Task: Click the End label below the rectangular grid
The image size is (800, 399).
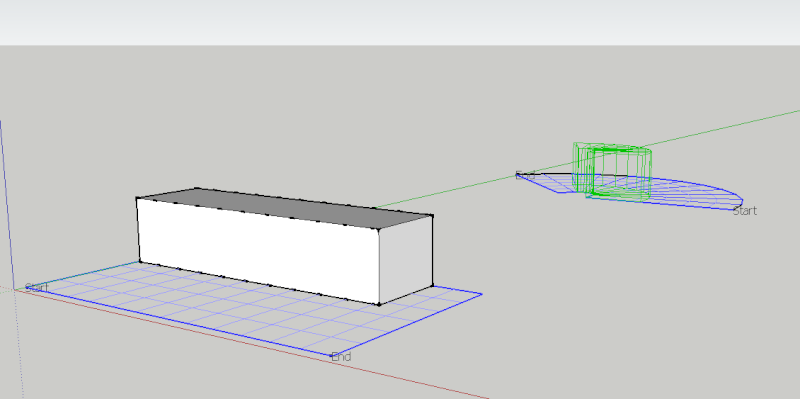Action: (341, 357)
